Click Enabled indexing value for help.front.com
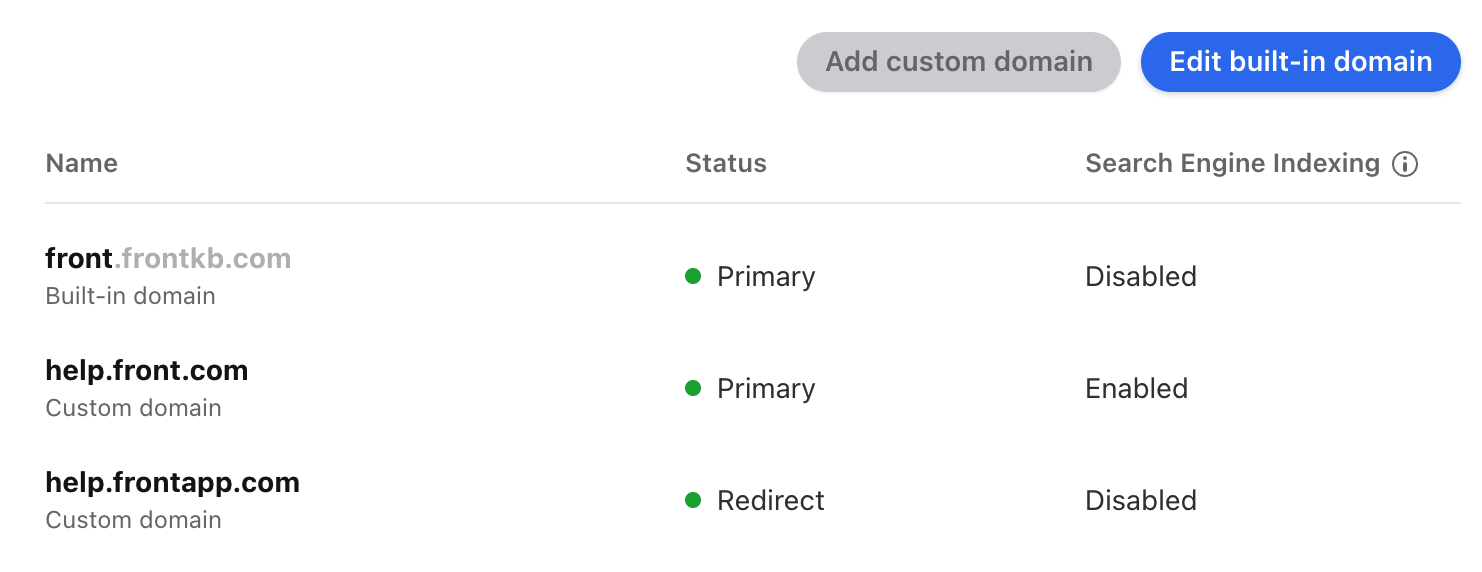 [x=1137, y=388]
